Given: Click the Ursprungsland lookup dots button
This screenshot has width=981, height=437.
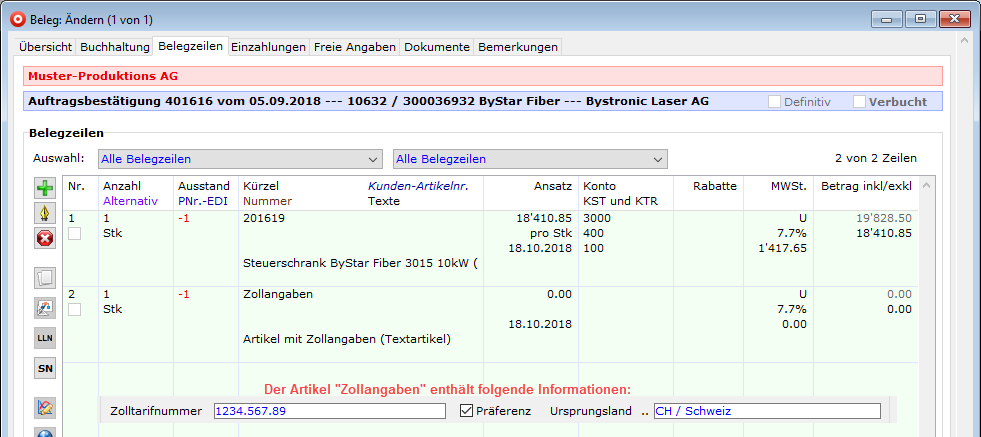Looking at the screenshot, I should tap(645, 411).
